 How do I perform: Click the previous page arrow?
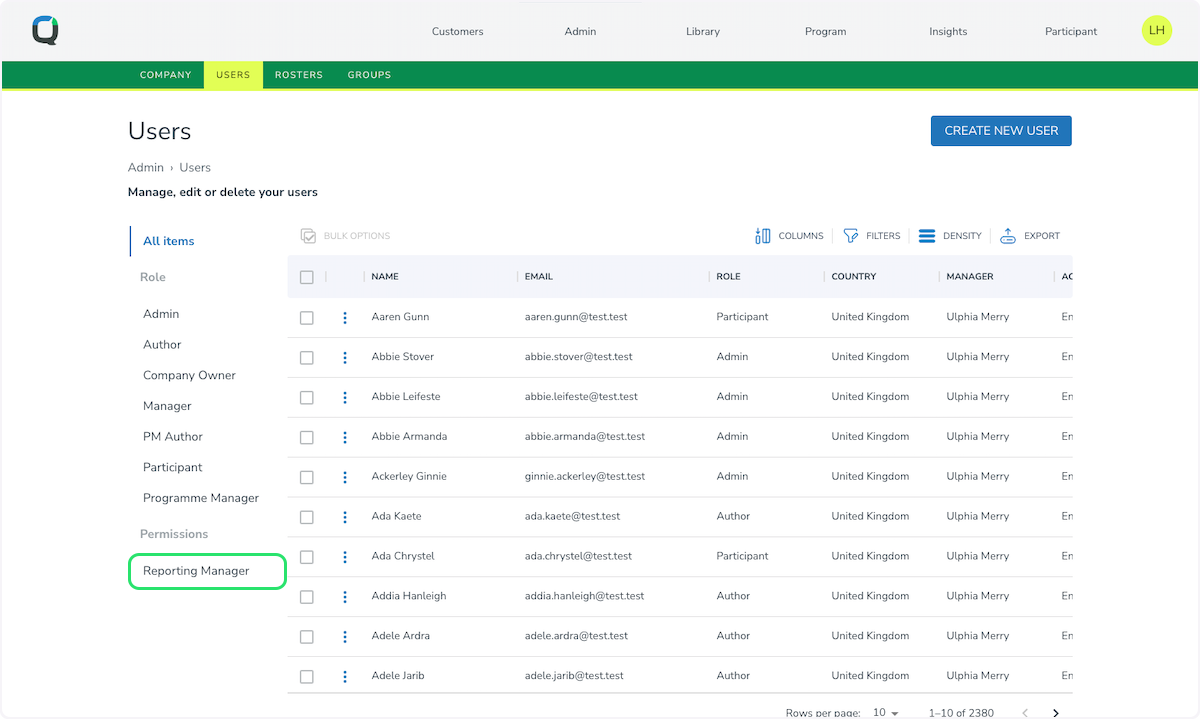pyautogui.click(x=1024, y=713)
